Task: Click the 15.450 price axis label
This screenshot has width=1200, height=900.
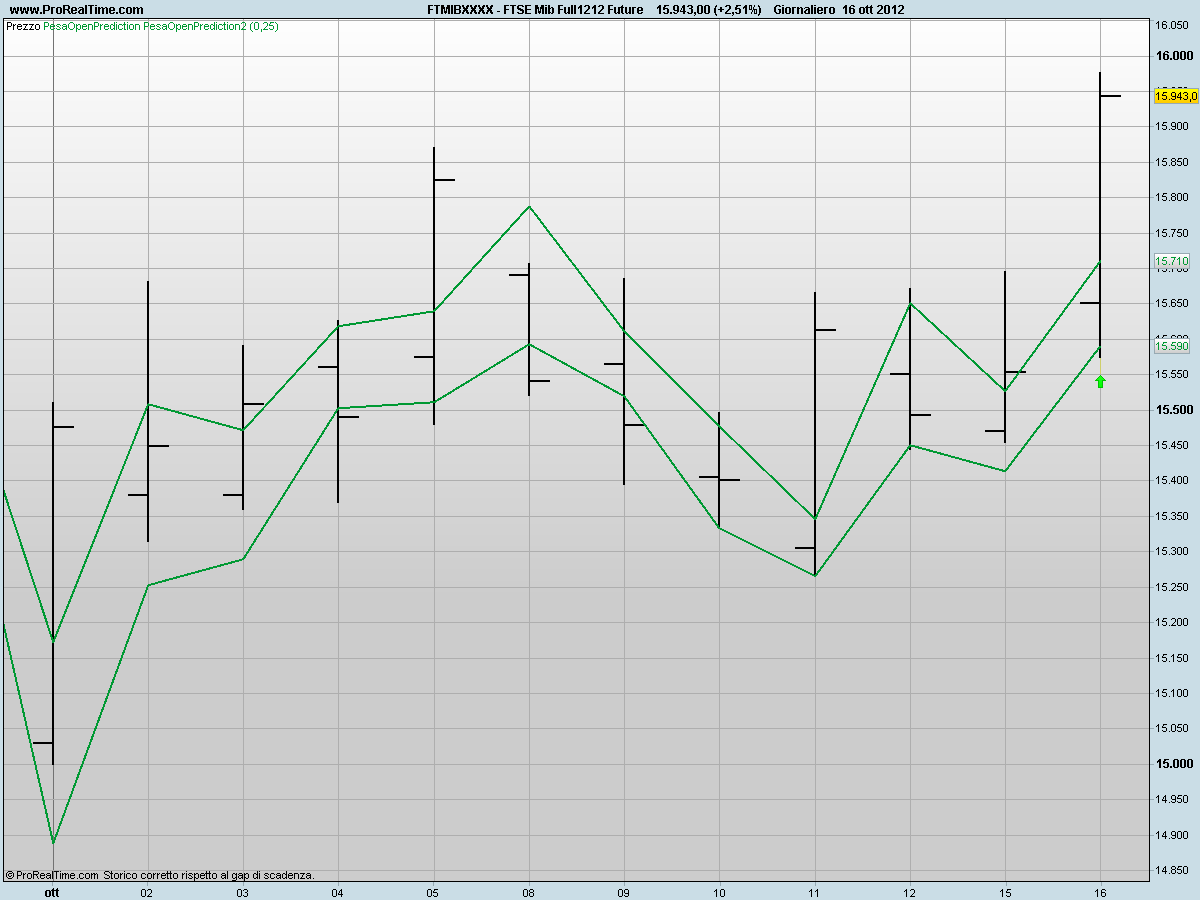Action: (1171, 445)
